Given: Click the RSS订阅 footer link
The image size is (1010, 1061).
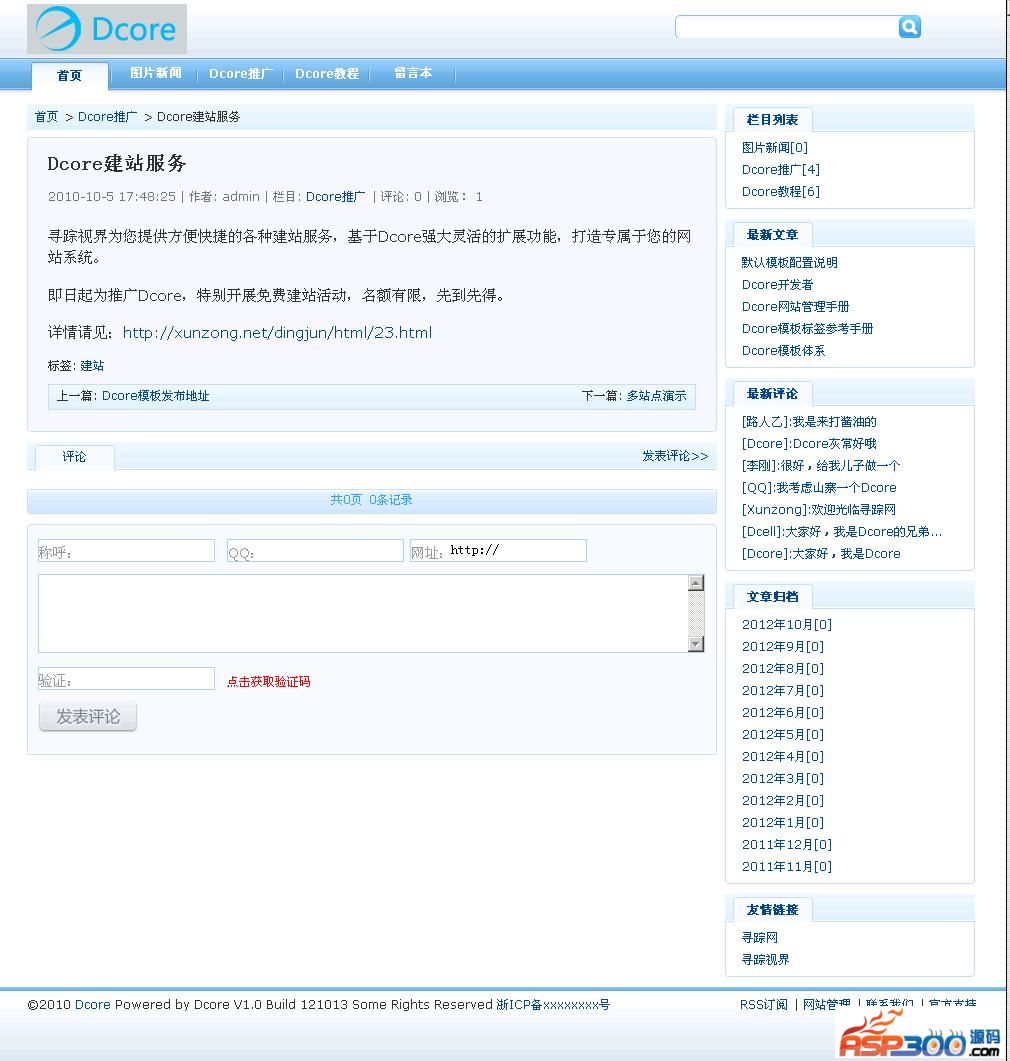Looking at the screenshot, I should click(x=764, y=1005).
